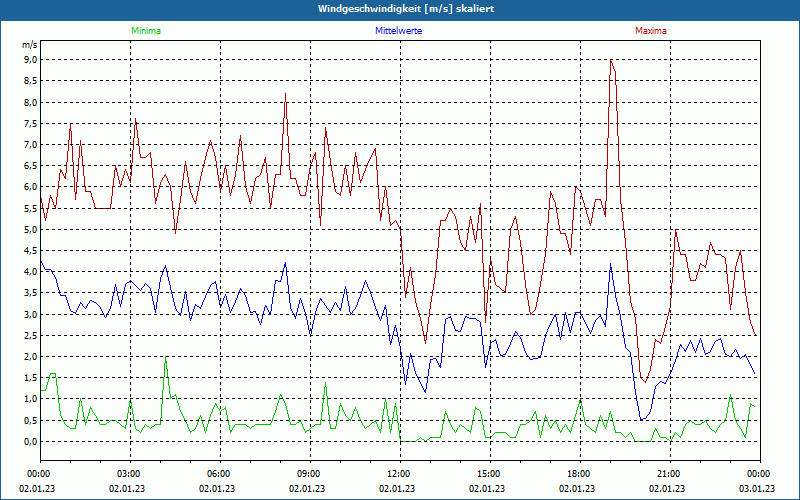Click the 06:00 time axis label

click(x=217, y=474)
